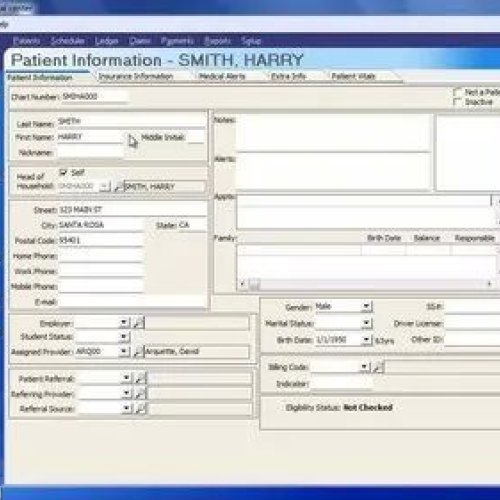Open the Ledger menu
The height and width of the screenshot is (500, 500).
click(107, 41)
